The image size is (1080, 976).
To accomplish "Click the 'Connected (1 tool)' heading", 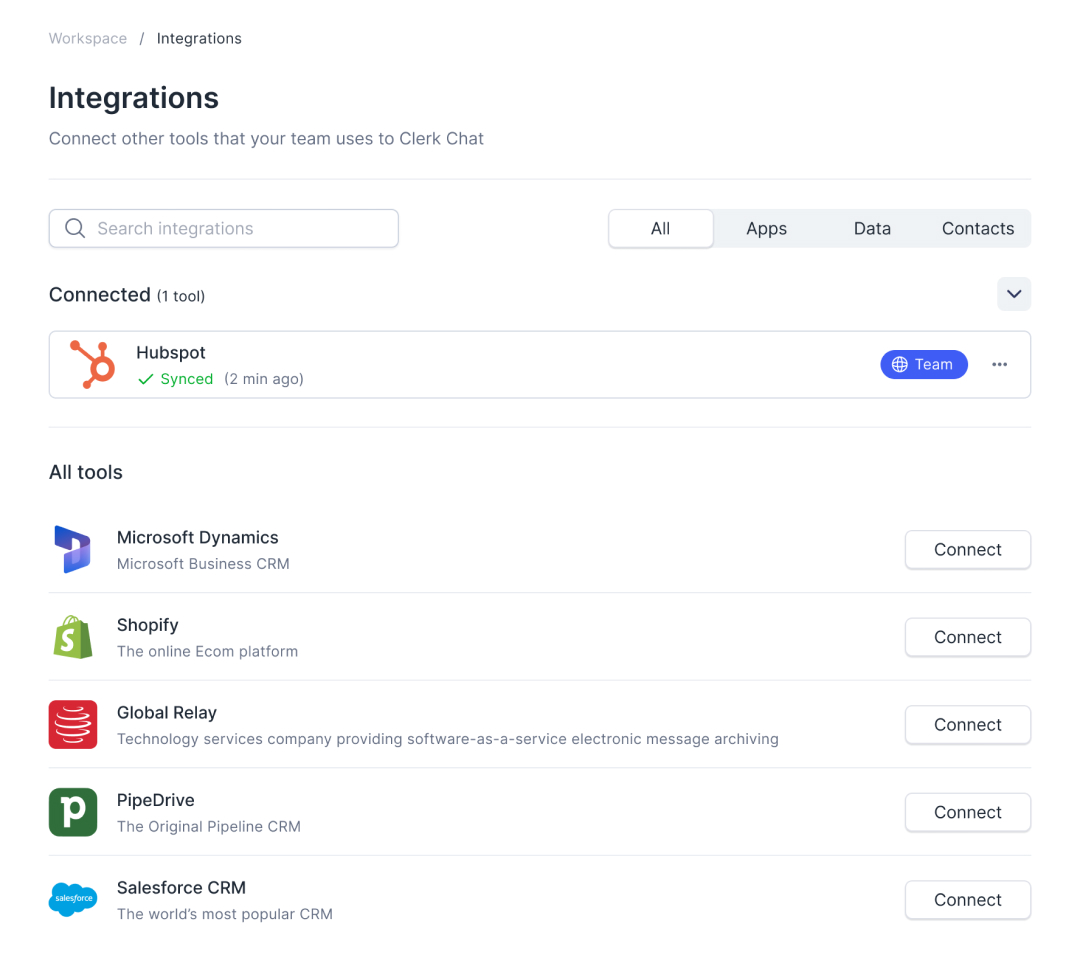I will (127, 295).
